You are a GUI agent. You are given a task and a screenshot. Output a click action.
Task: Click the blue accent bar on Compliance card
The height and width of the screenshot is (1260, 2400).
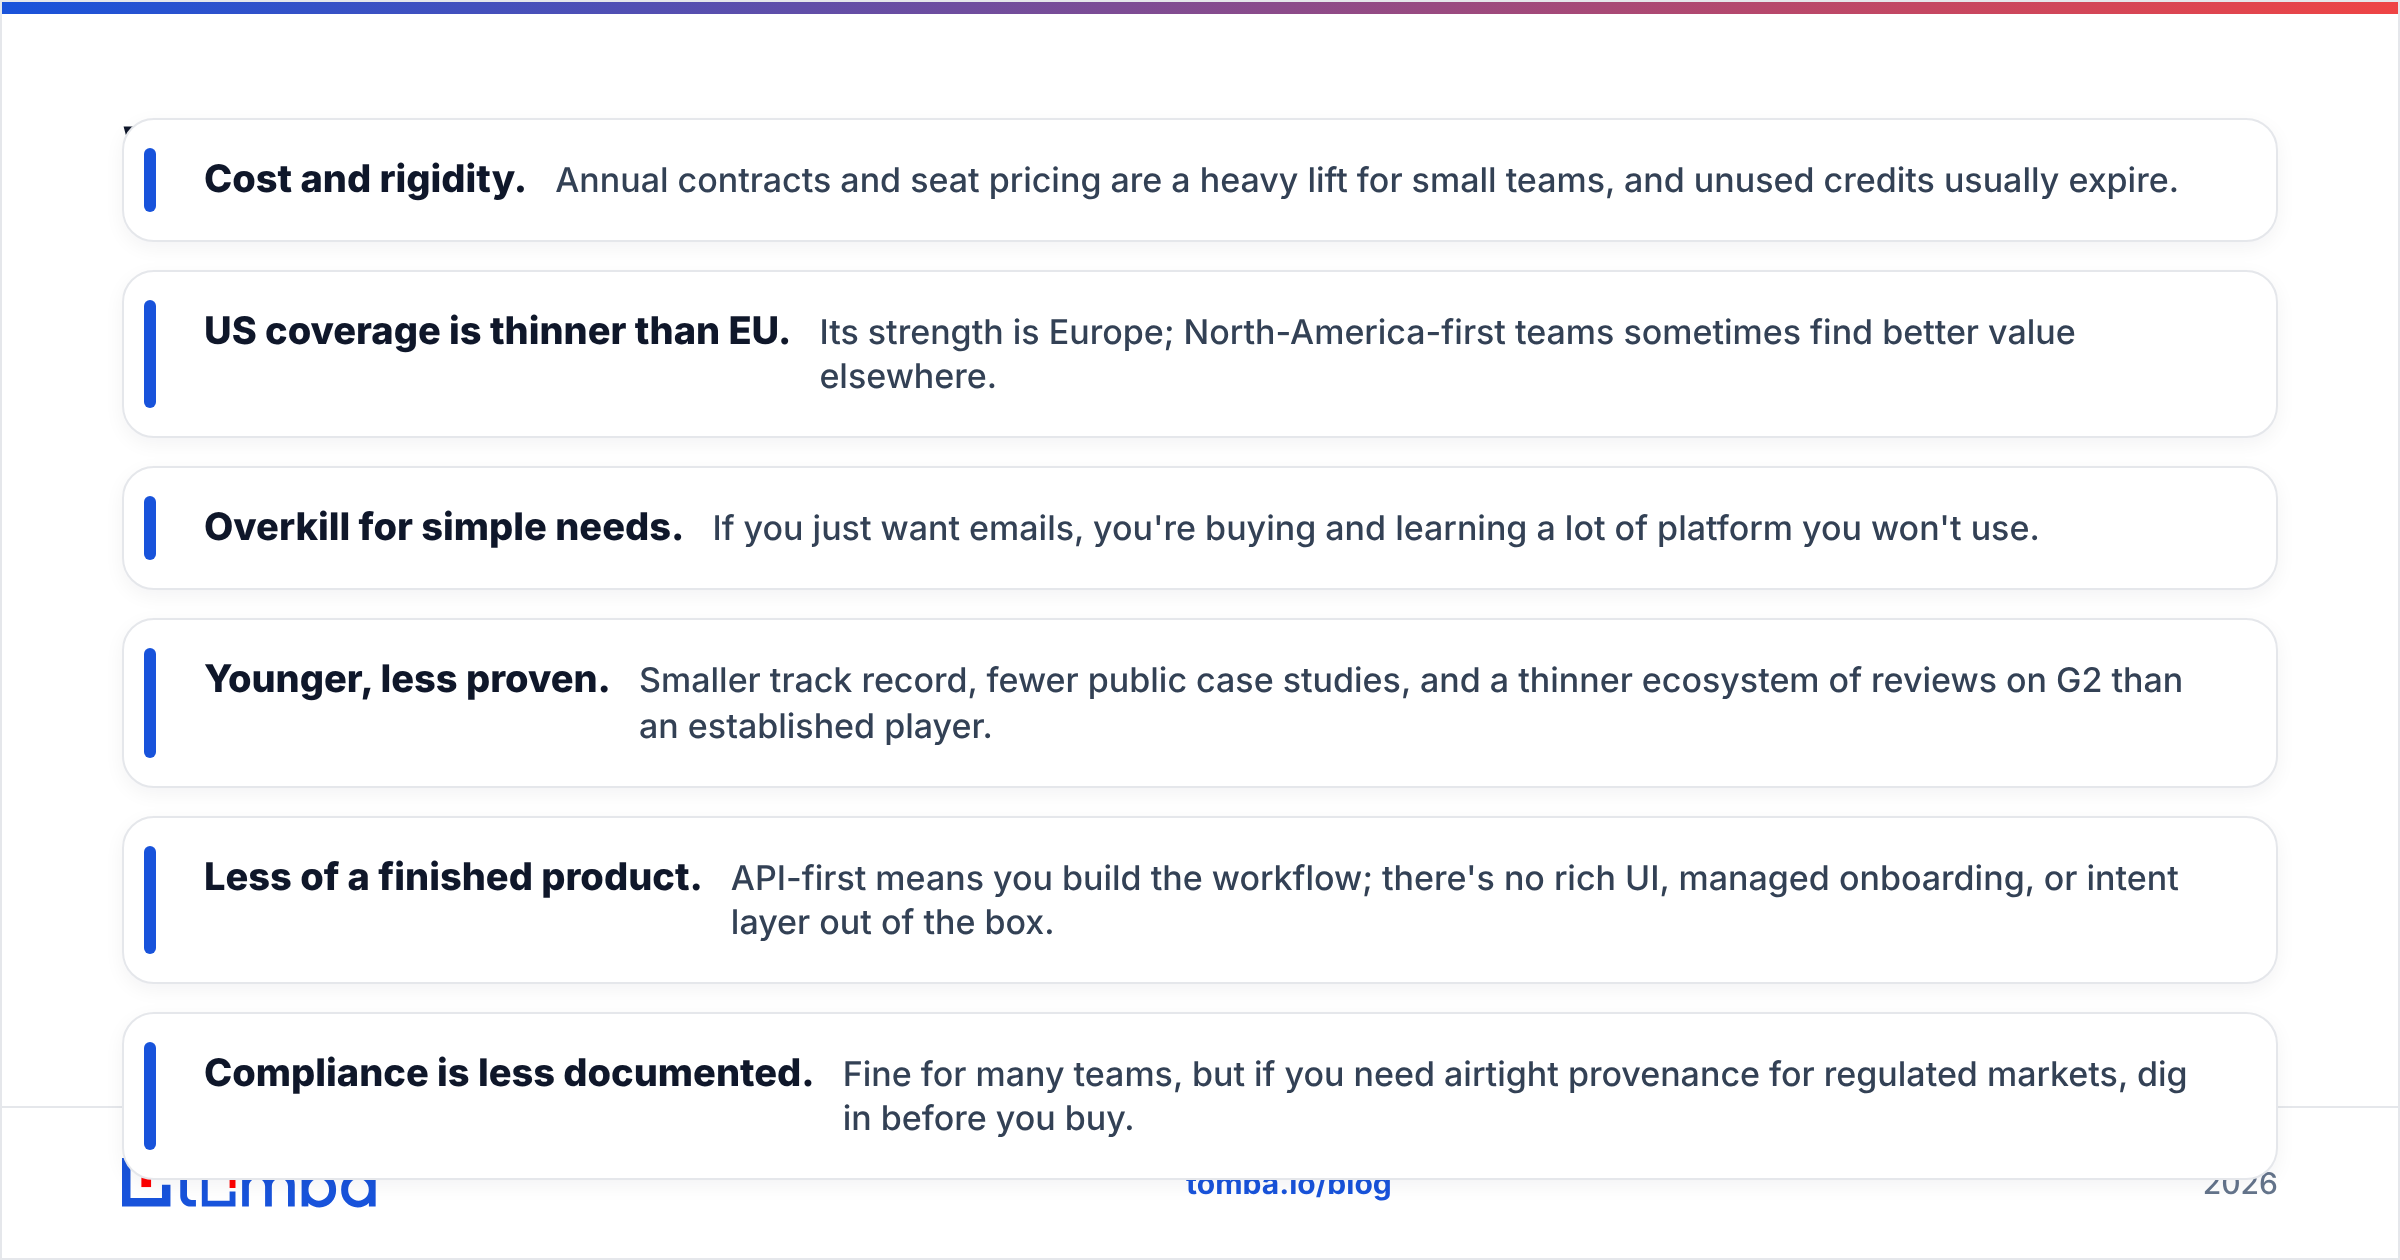tap(150, 1096)
